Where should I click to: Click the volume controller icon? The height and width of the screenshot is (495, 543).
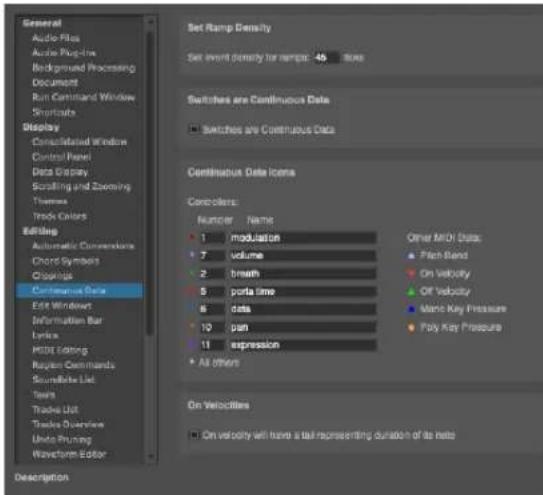192,255
